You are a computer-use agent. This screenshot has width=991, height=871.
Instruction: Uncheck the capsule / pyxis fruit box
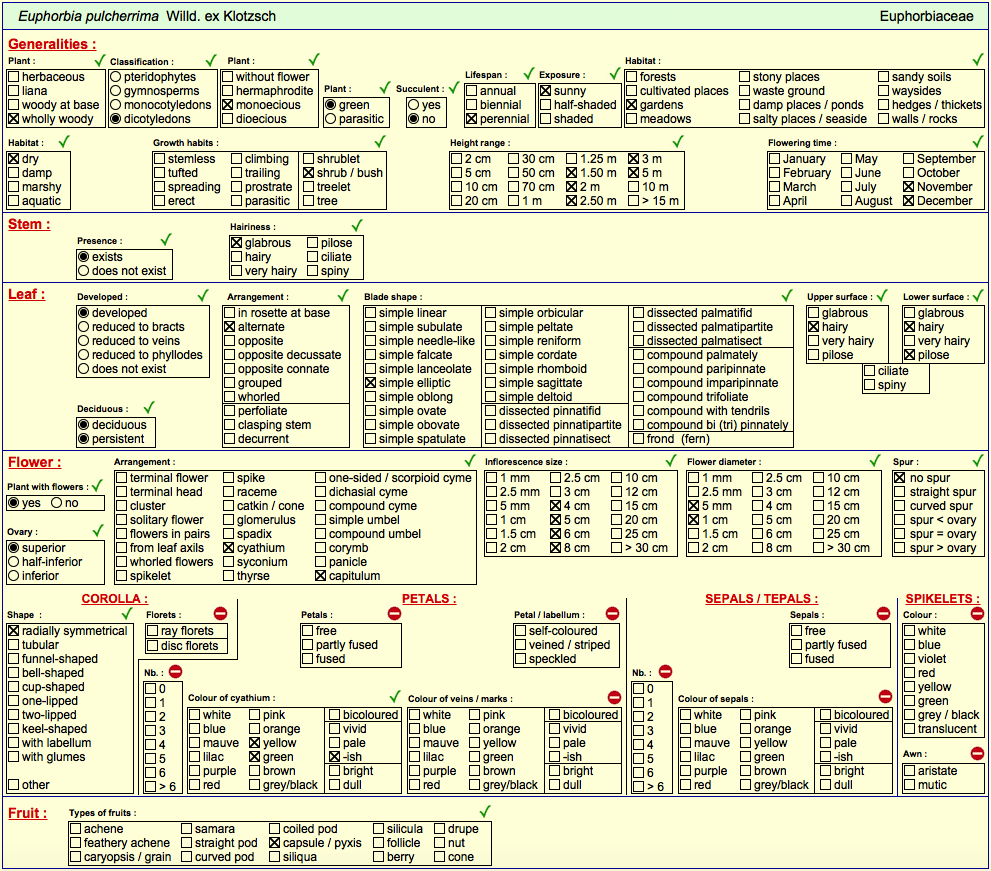click(x=274, y=843)
